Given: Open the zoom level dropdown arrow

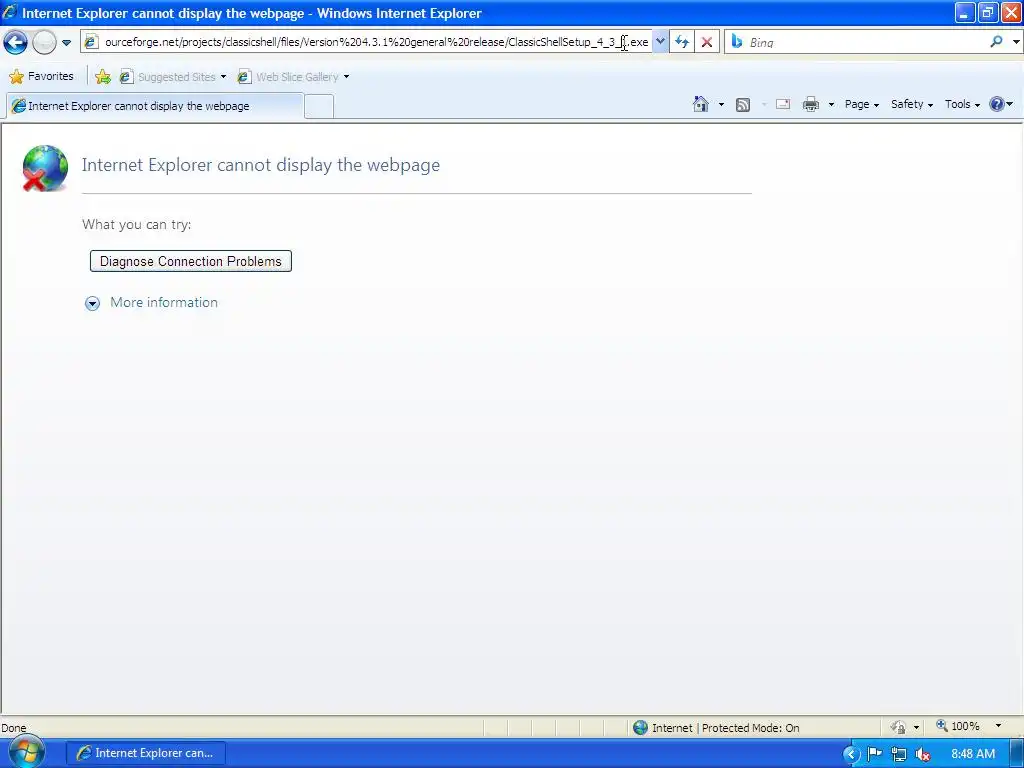Looking at the screenshot, I should (x=998, y=726).
